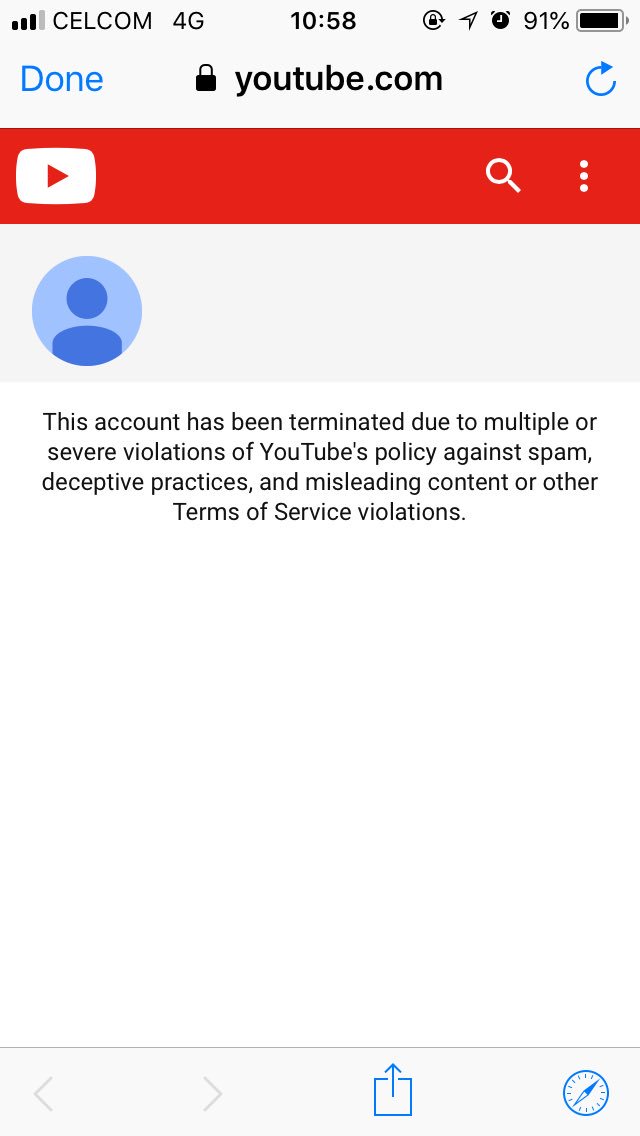
Task: Tap the signal strength bars
Action: [x=28, y=21]
